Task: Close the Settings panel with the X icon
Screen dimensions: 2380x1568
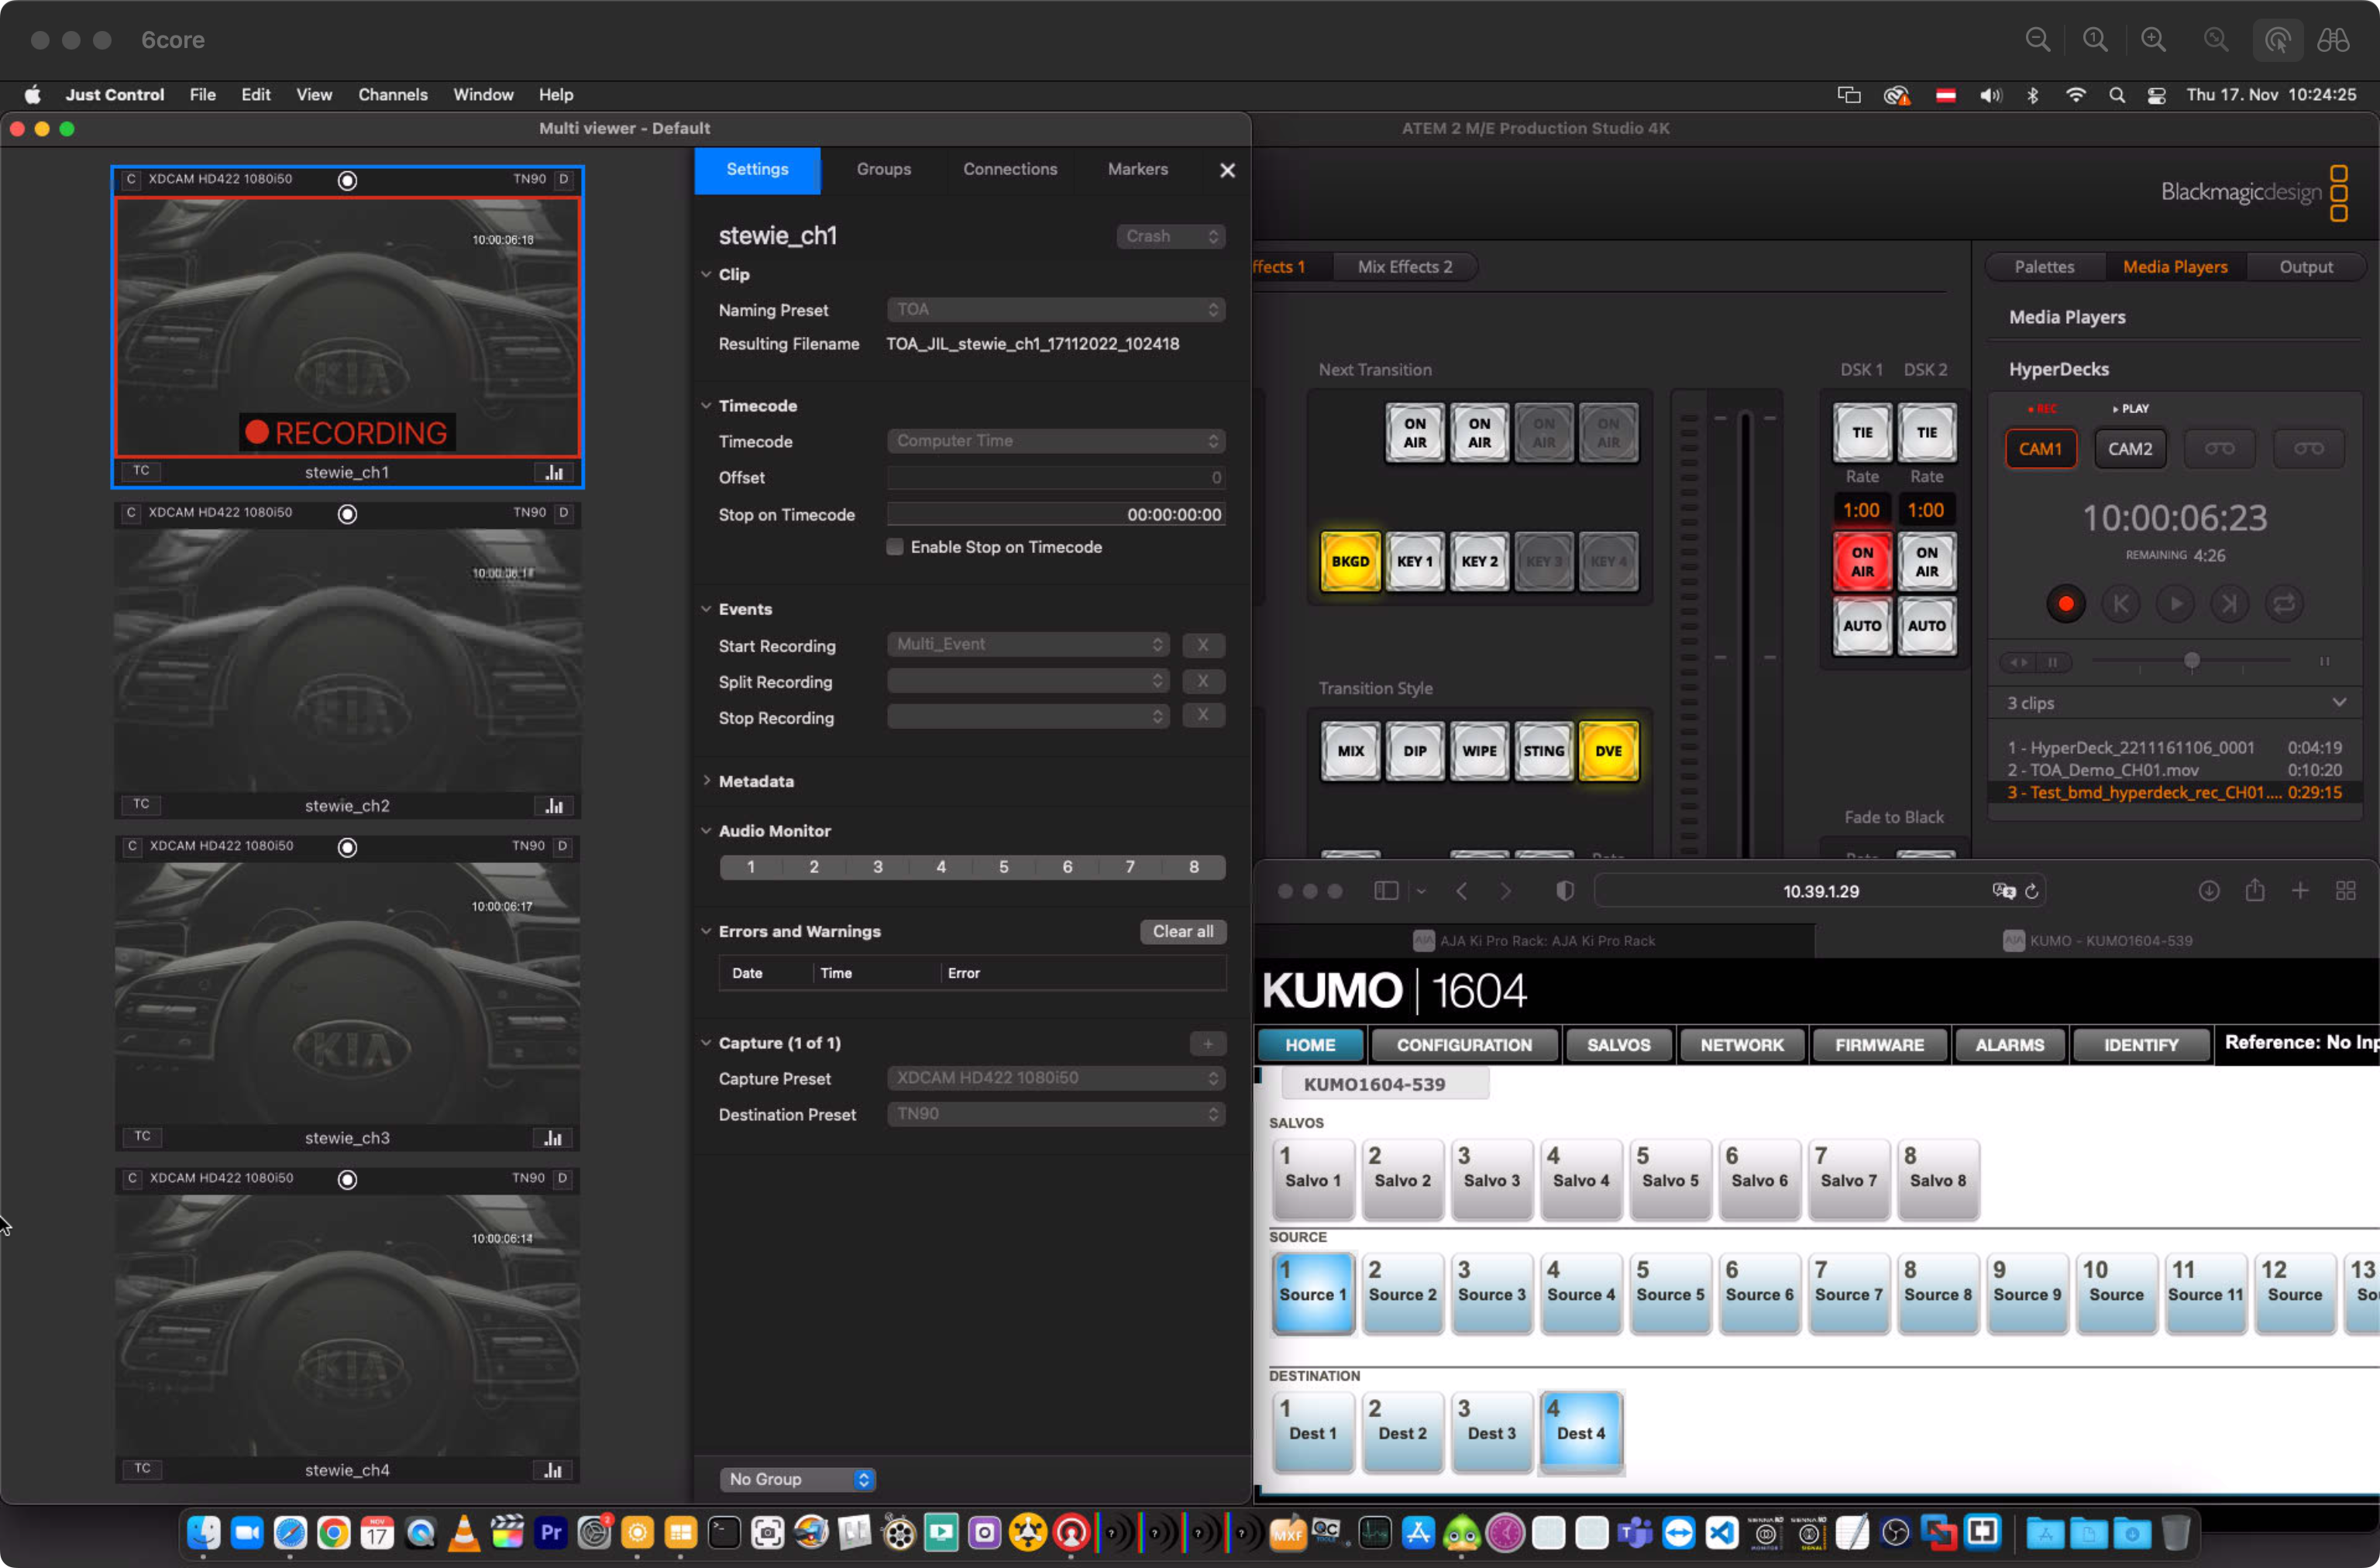Action: [x=1227, y=170]
